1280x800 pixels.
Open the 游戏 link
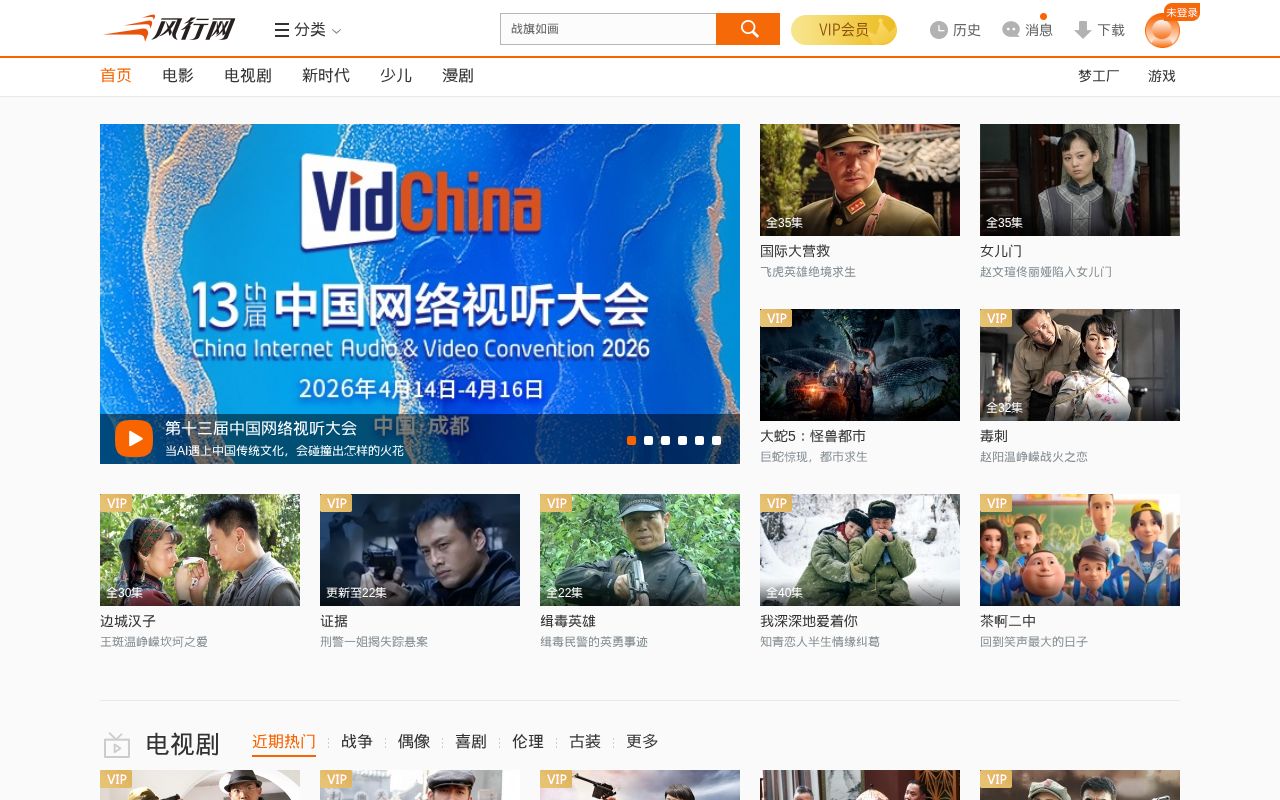coord(1162,76)
